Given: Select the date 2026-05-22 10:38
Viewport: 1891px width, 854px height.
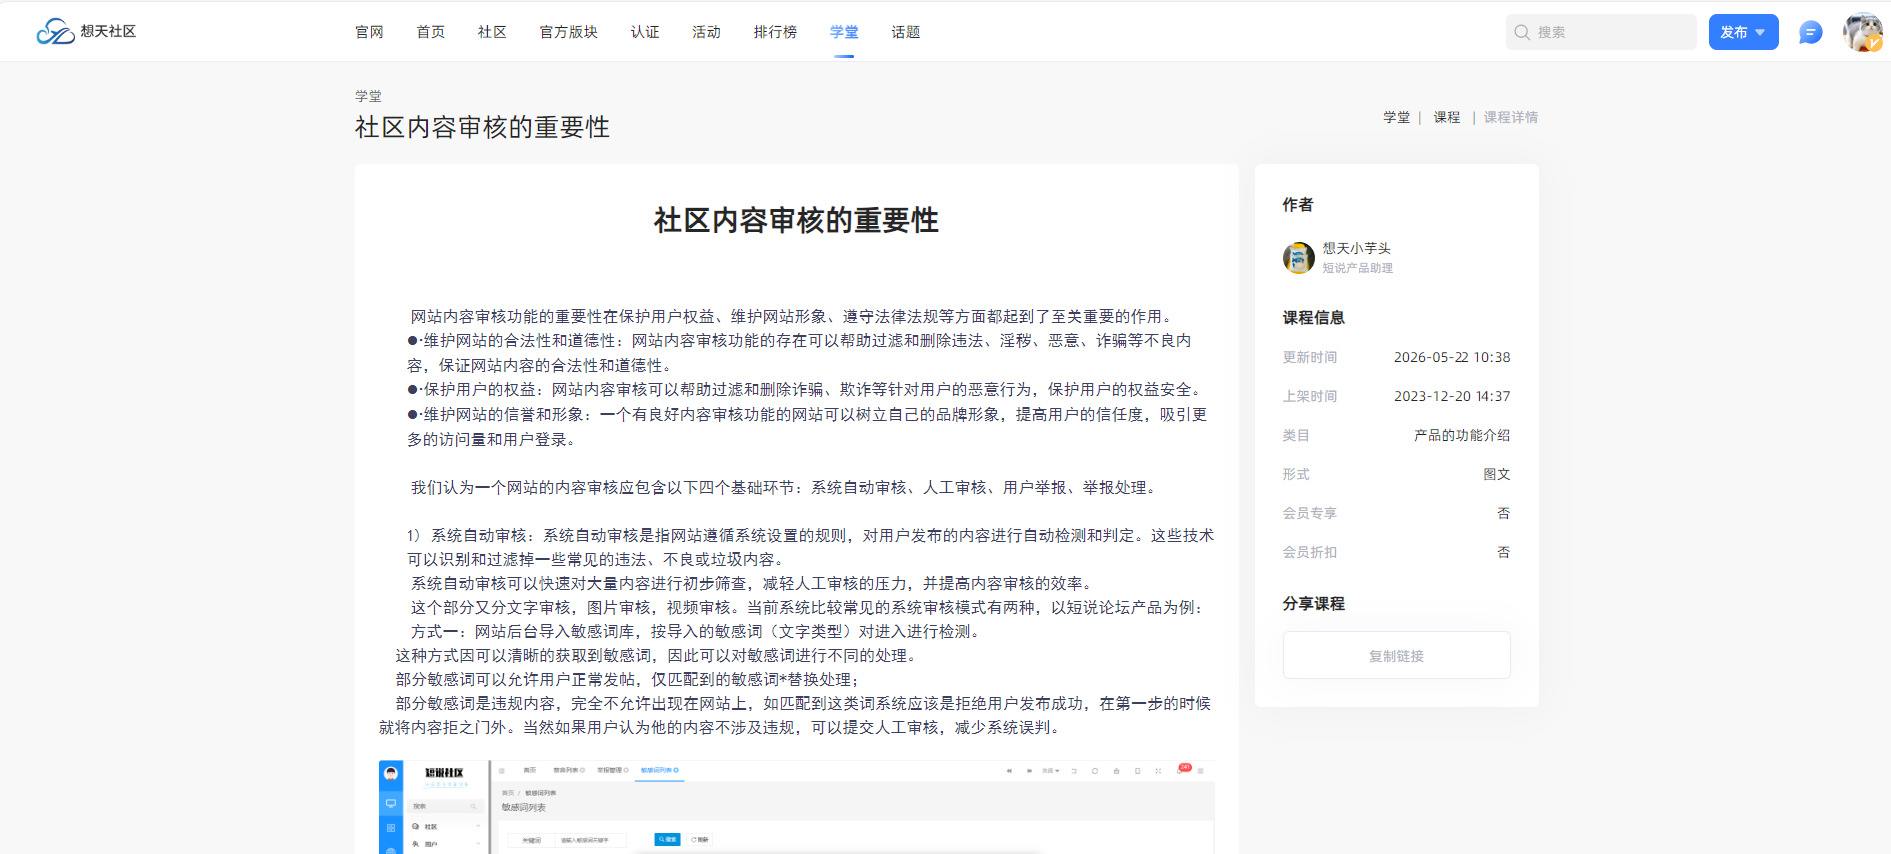Looking at the screenshot, I should coord(1452,357).
